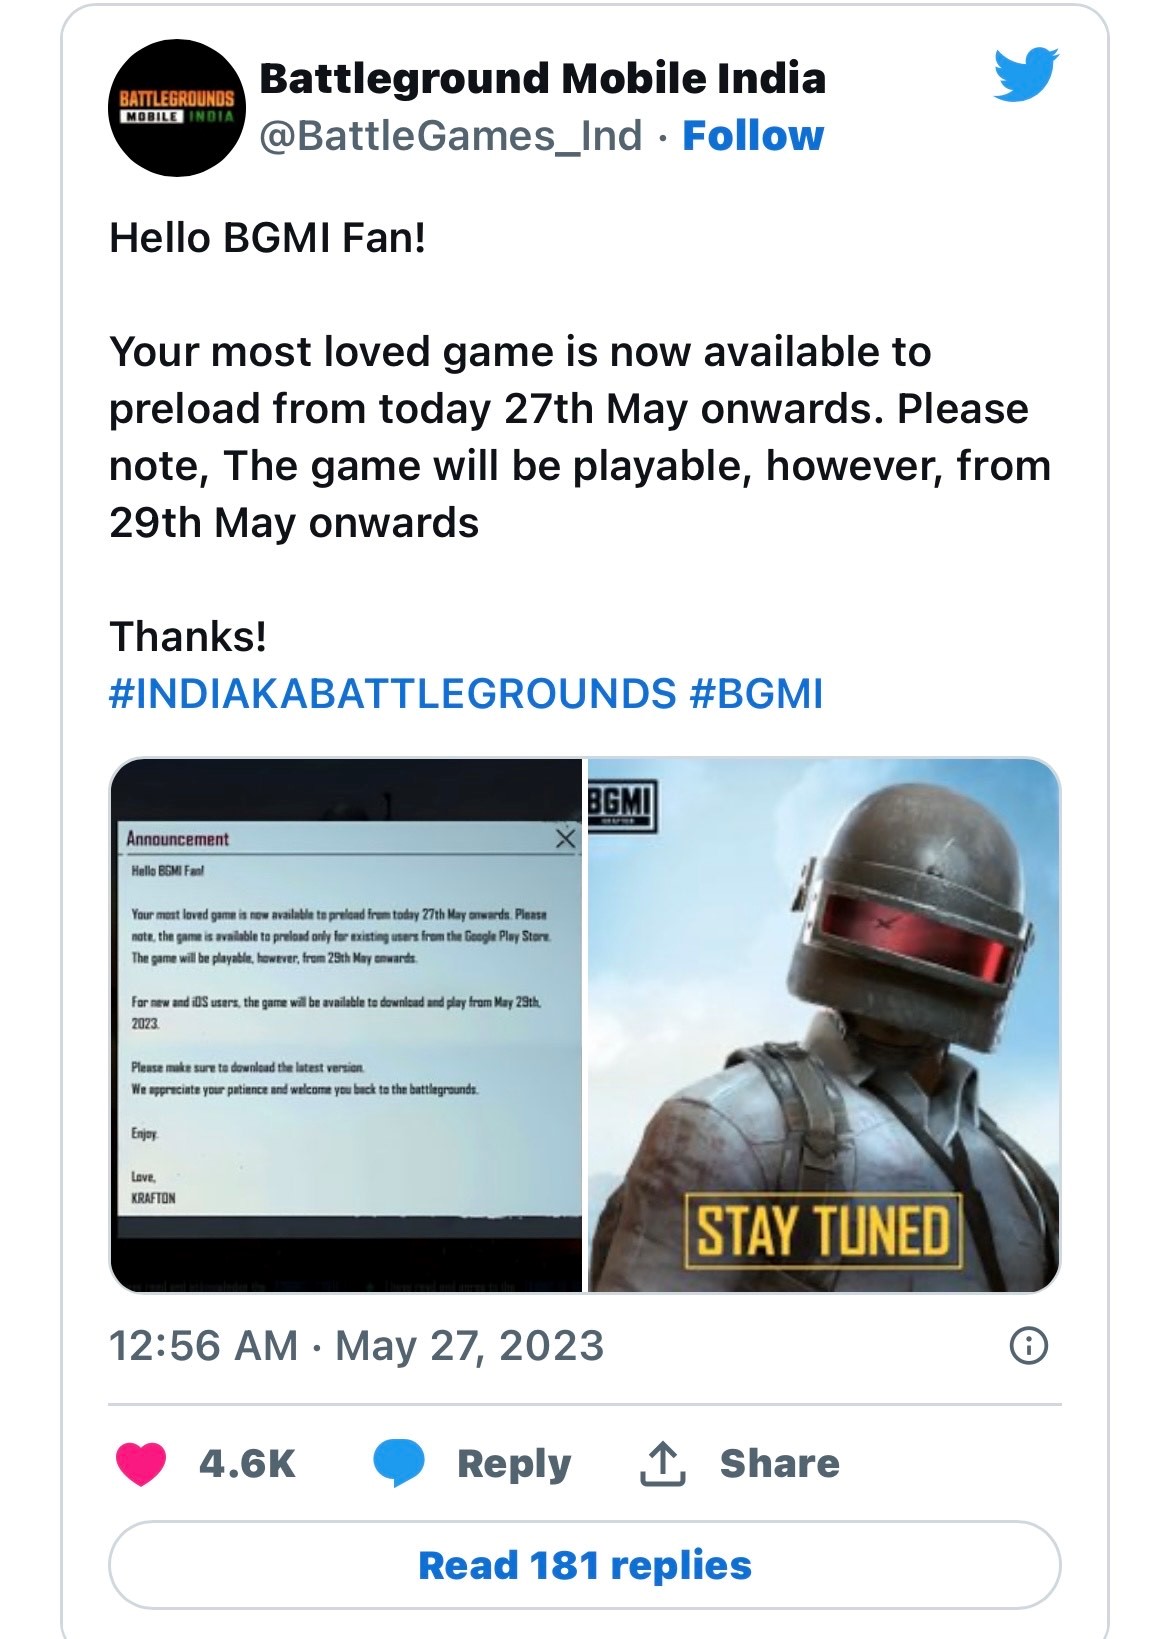Click the Read 181 replies button
This screenshot has height=1639, width=1170.
click(584, 1565)
